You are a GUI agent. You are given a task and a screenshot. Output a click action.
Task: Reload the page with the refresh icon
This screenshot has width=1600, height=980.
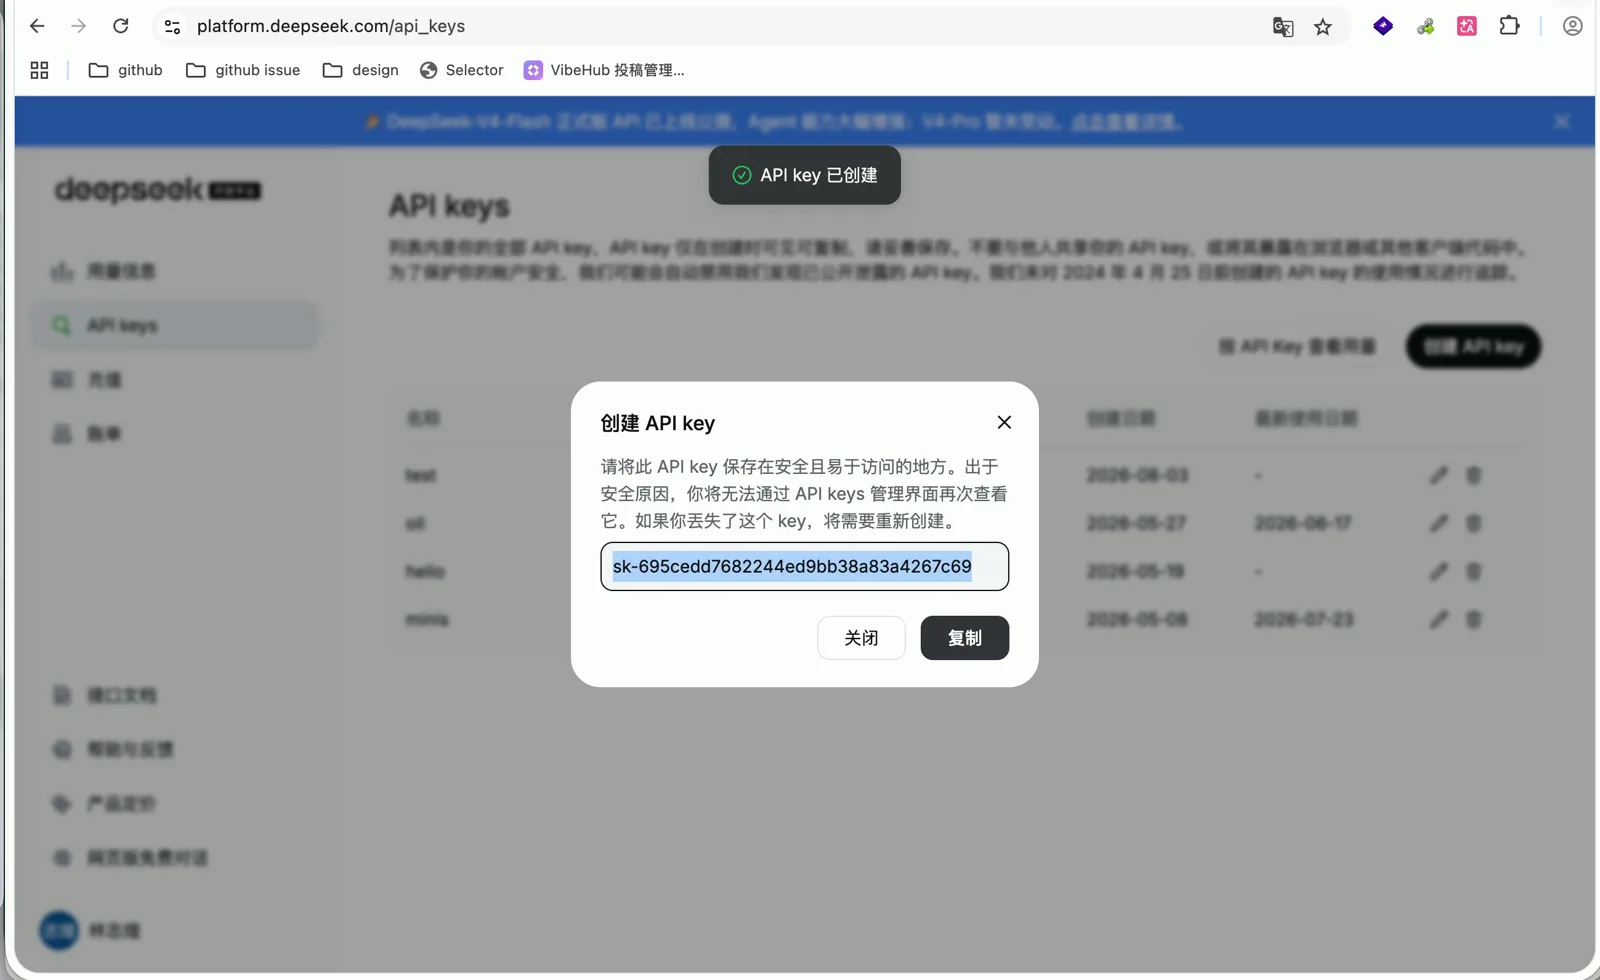(121, 26)
